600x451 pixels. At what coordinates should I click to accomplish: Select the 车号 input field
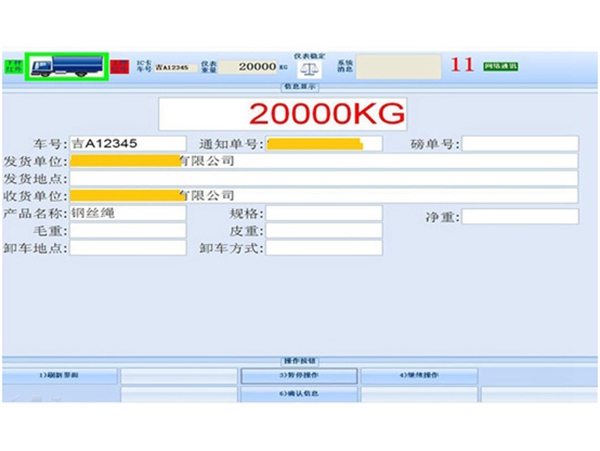pyautogui.click(x=127, y=144)
